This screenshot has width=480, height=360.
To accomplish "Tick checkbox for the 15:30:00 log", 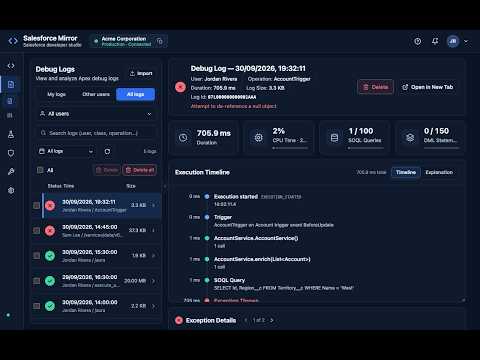I will (x=37, y=256).
